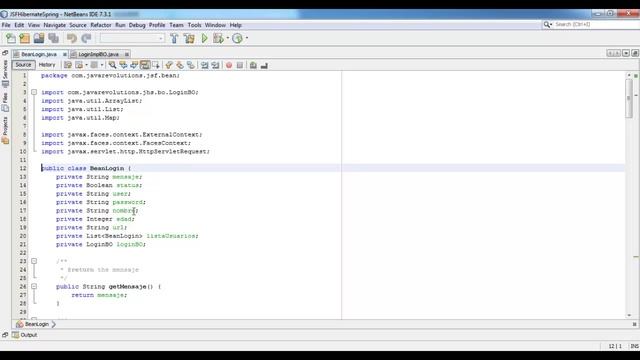Click the Shift Line Left icon

tap(204, 65)
